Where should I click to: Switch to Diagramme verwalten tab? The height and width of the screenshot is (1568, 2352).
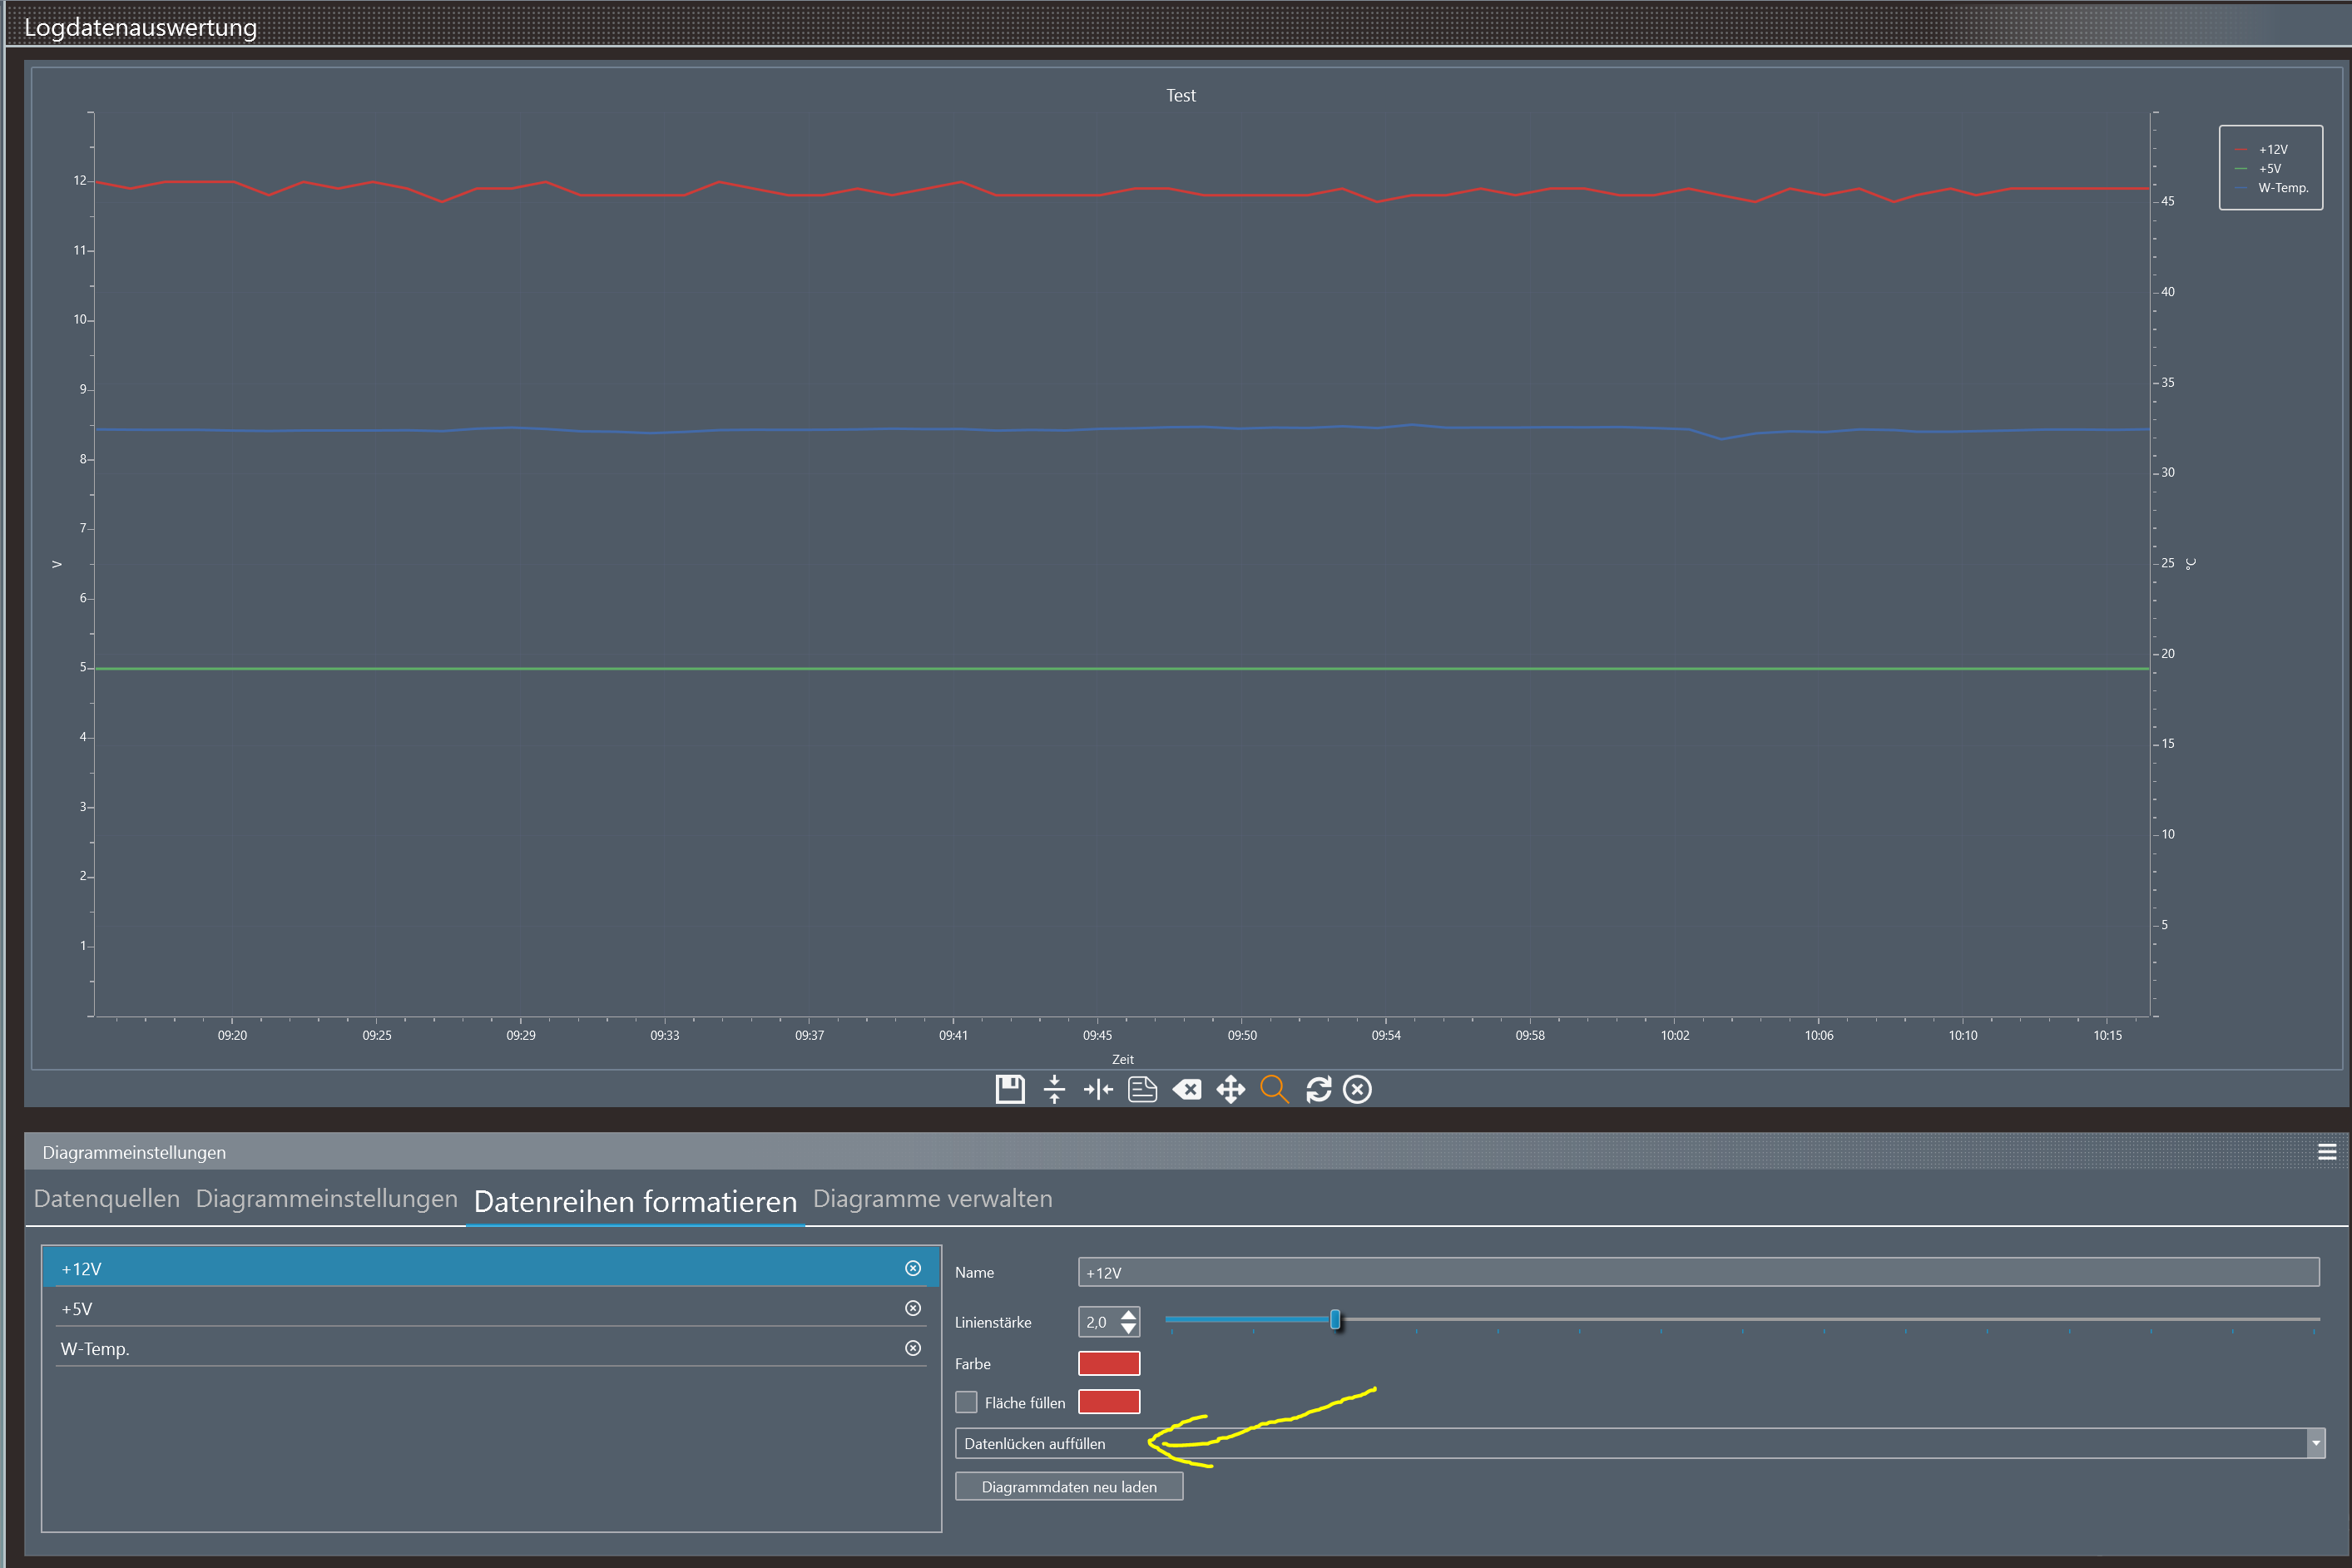[932, 1199]
